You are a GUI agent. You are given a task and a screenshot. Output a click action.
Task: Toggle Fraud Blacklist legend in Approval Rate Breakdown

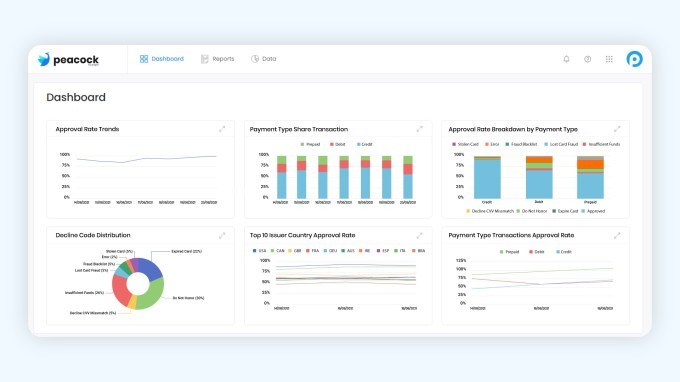pos(521,144)
